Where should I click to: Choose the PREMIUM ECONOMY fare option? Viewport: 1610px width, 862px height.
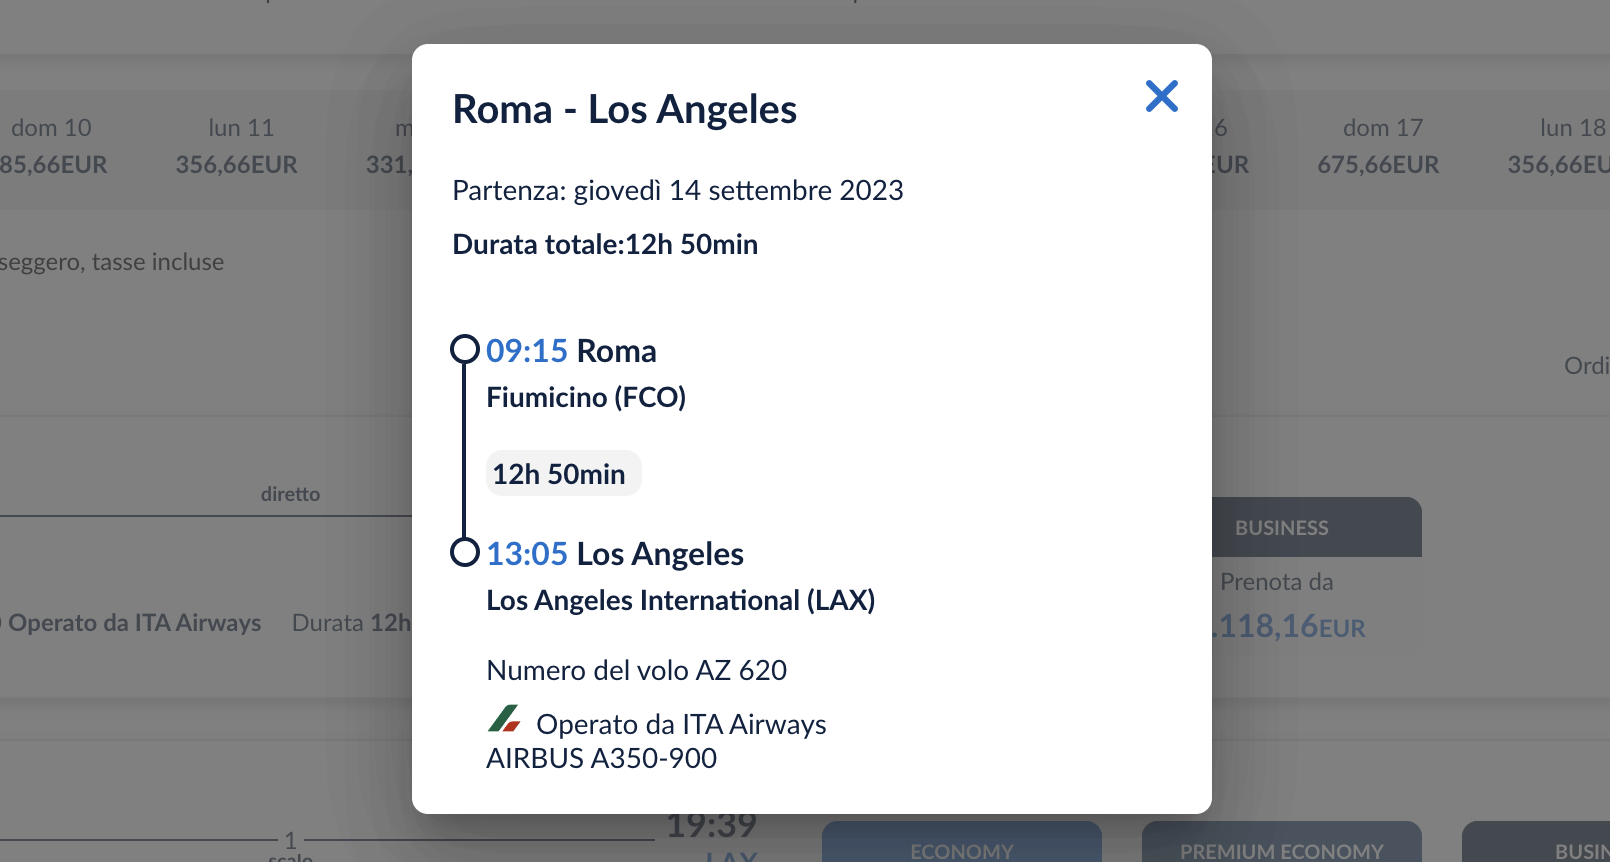pyautogui.click(x=1282, y=842)
